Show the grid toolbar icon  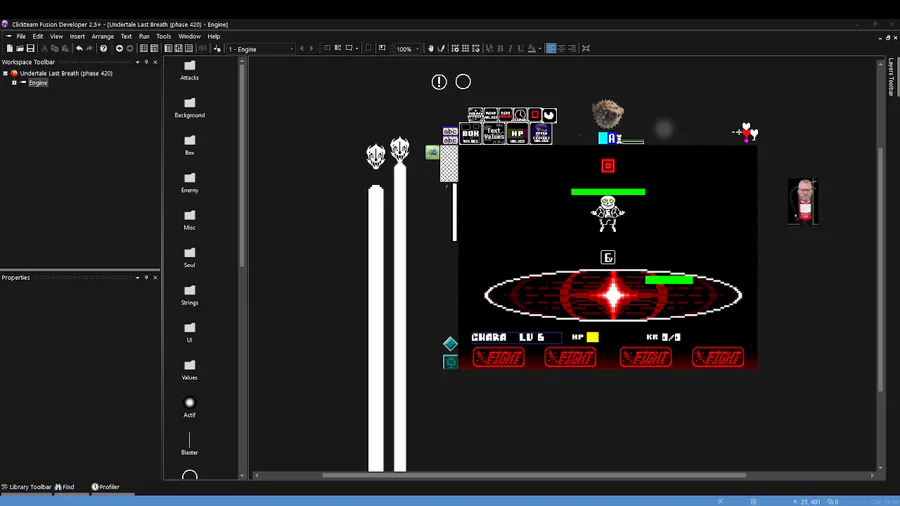465,49
